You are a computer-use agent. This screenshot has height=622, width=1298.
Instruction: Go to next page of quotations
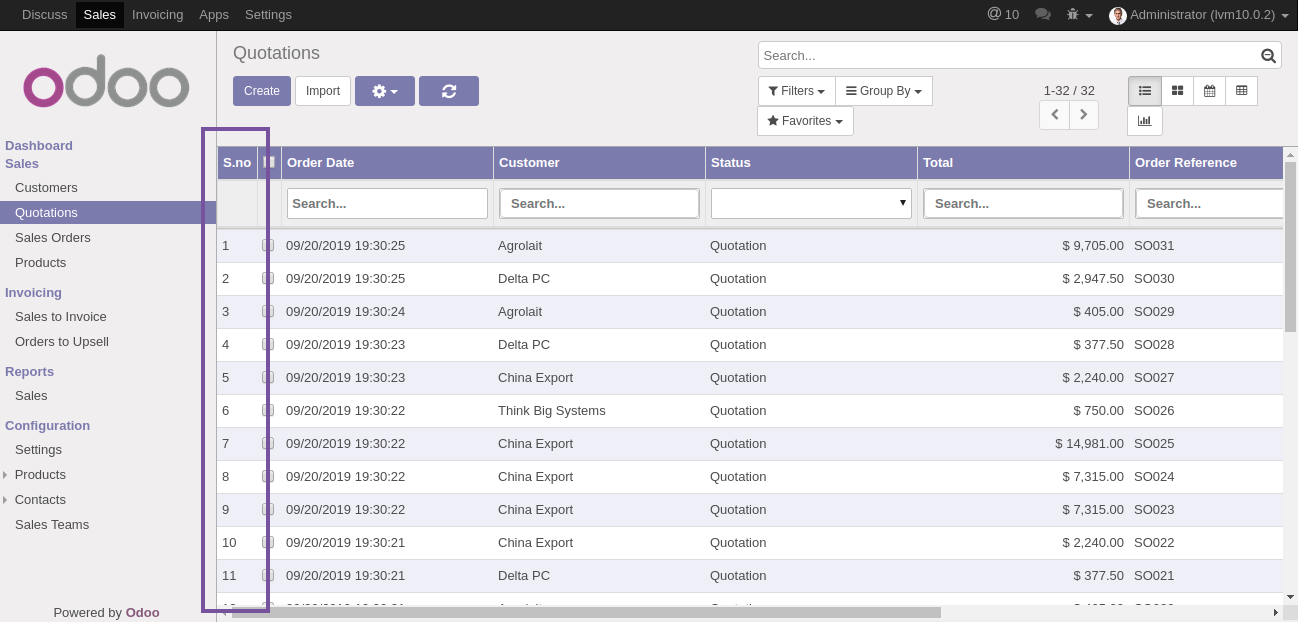pyautogui.click(x=1084, y=115)
